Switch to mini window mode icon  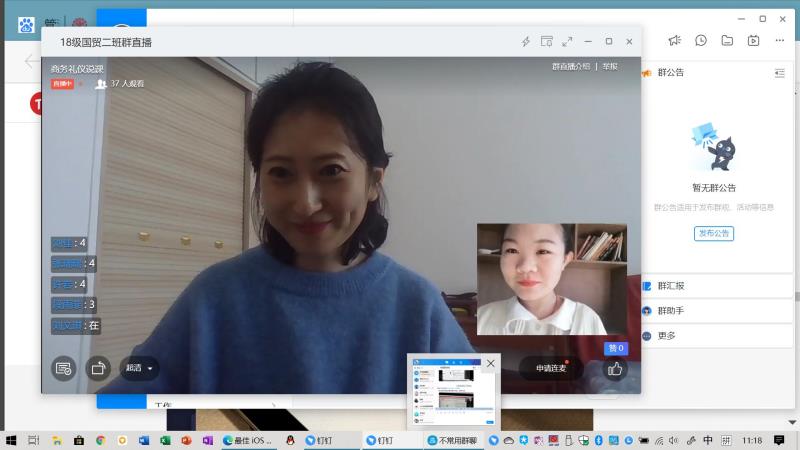(x=547, y=41)
